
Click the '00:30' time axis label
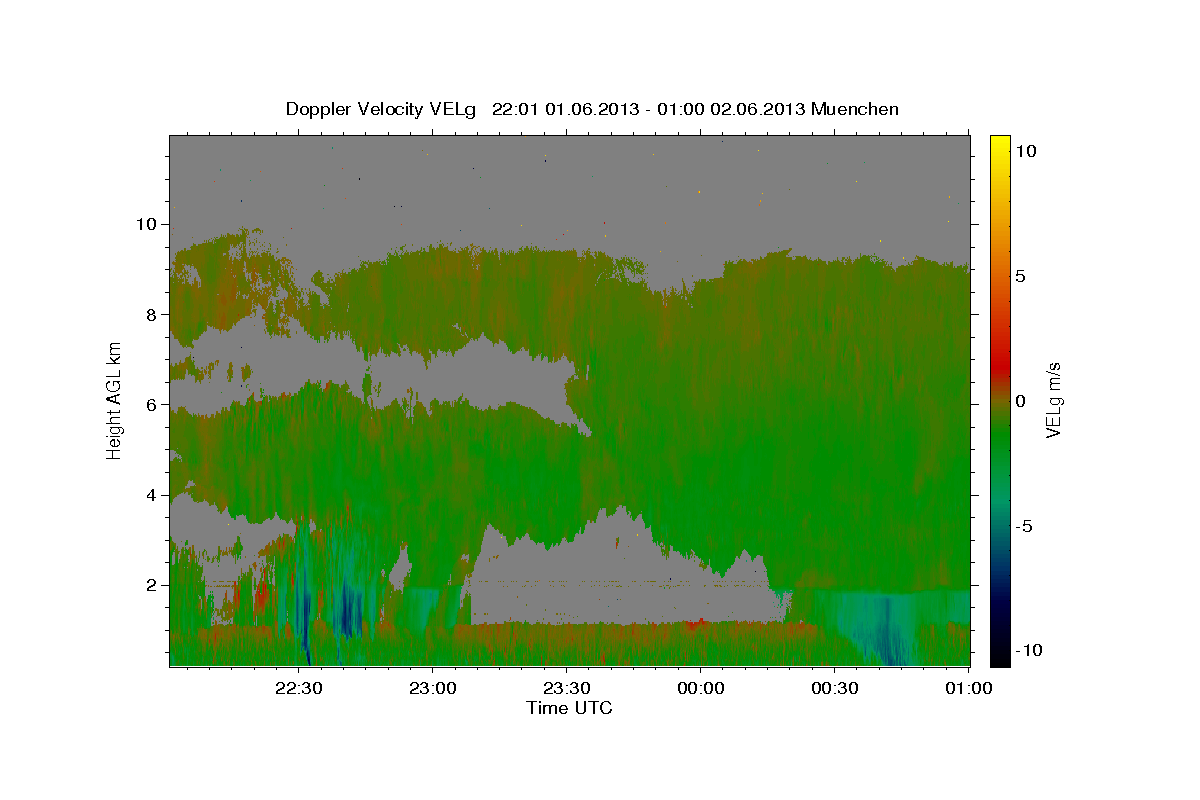click(x=835, y=688)
